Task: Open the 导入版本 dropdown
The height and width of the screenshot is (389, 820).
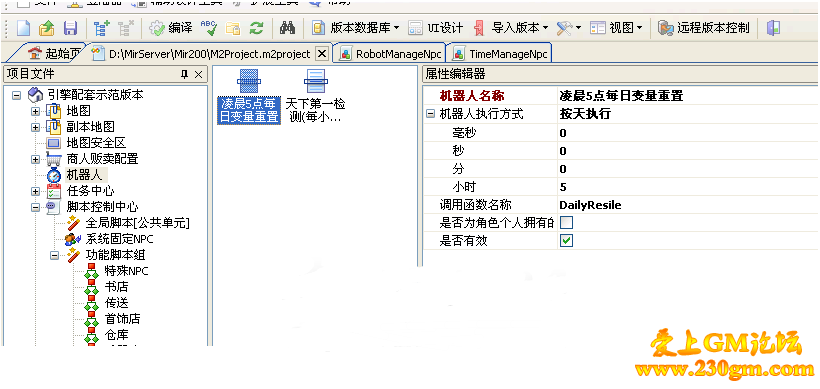Action: click(x=511, y=28)
